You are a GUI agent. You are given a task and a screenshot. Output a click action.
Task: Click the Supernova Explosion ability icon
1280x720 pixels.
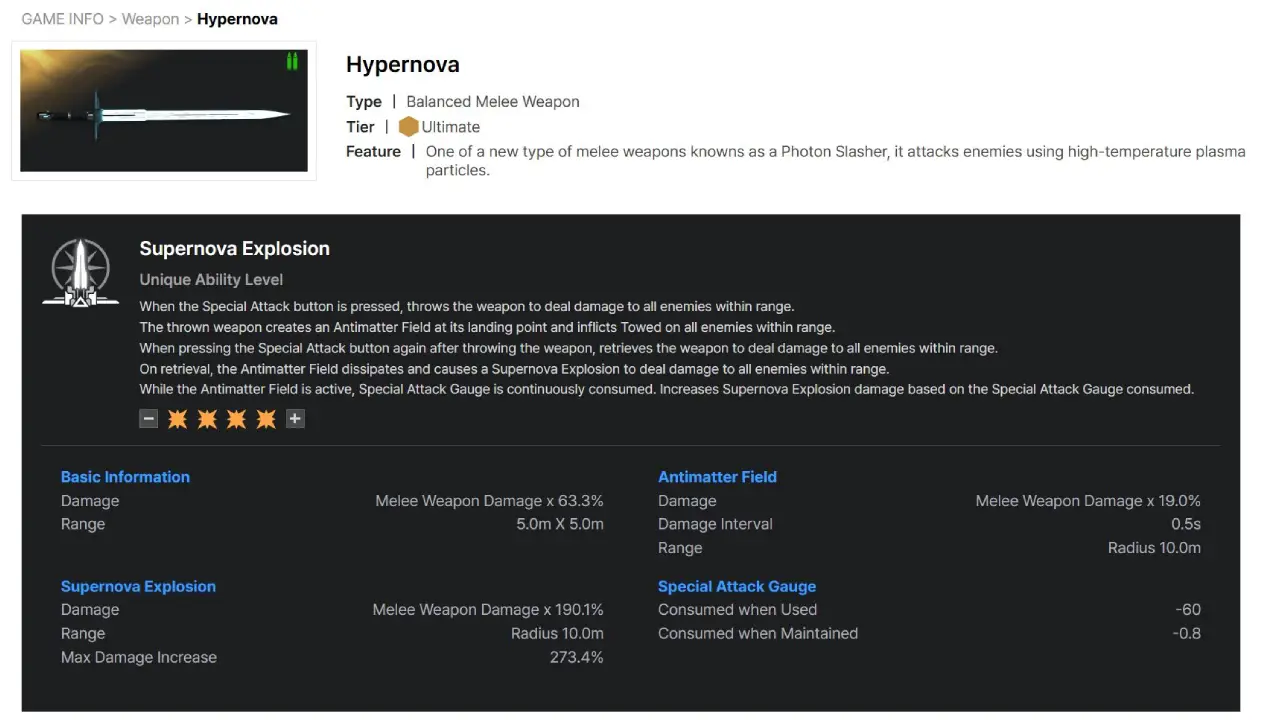pyautogui.click(x=80, y=270)
